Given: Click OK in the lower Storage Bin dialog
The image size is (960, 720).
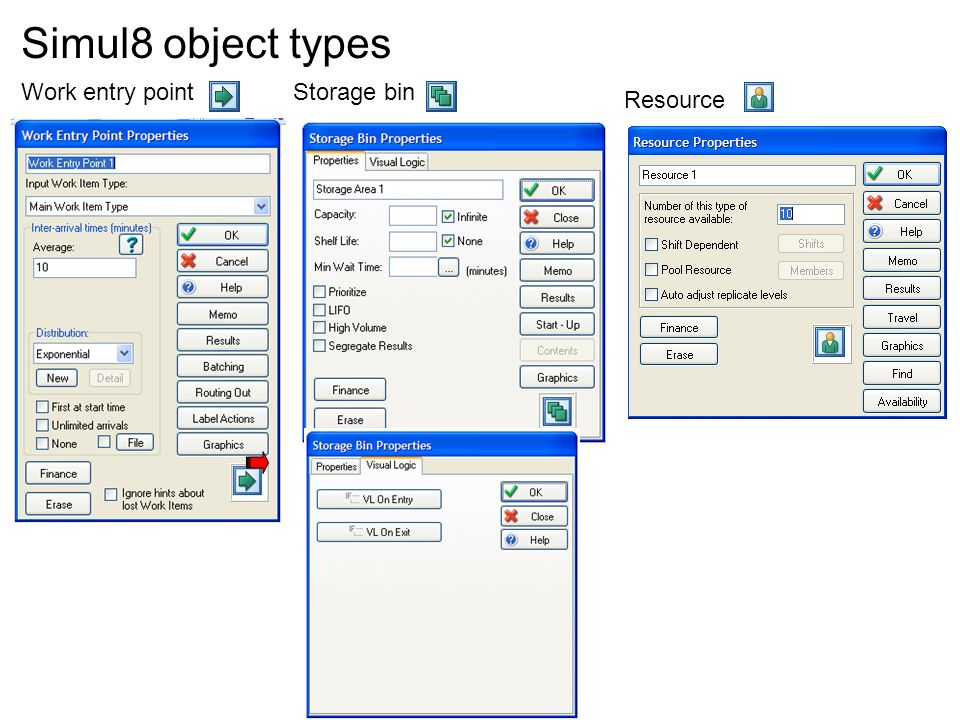Looking at the screenshot, I should point(534,492).
